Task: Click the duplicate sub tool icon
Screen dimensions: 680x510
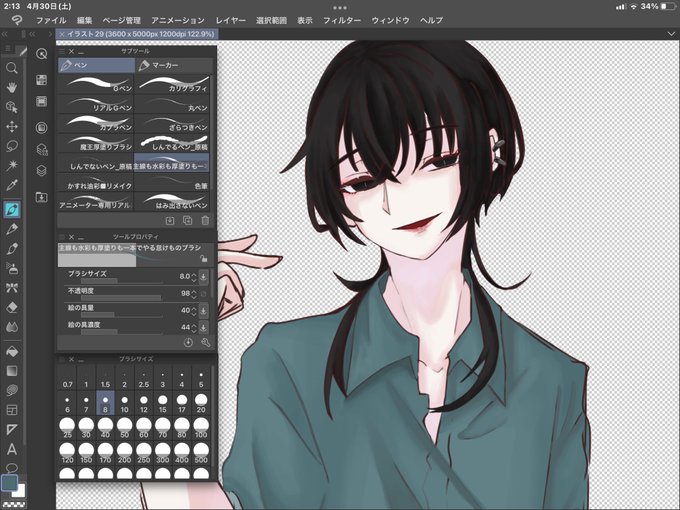Action: [187, 221]
